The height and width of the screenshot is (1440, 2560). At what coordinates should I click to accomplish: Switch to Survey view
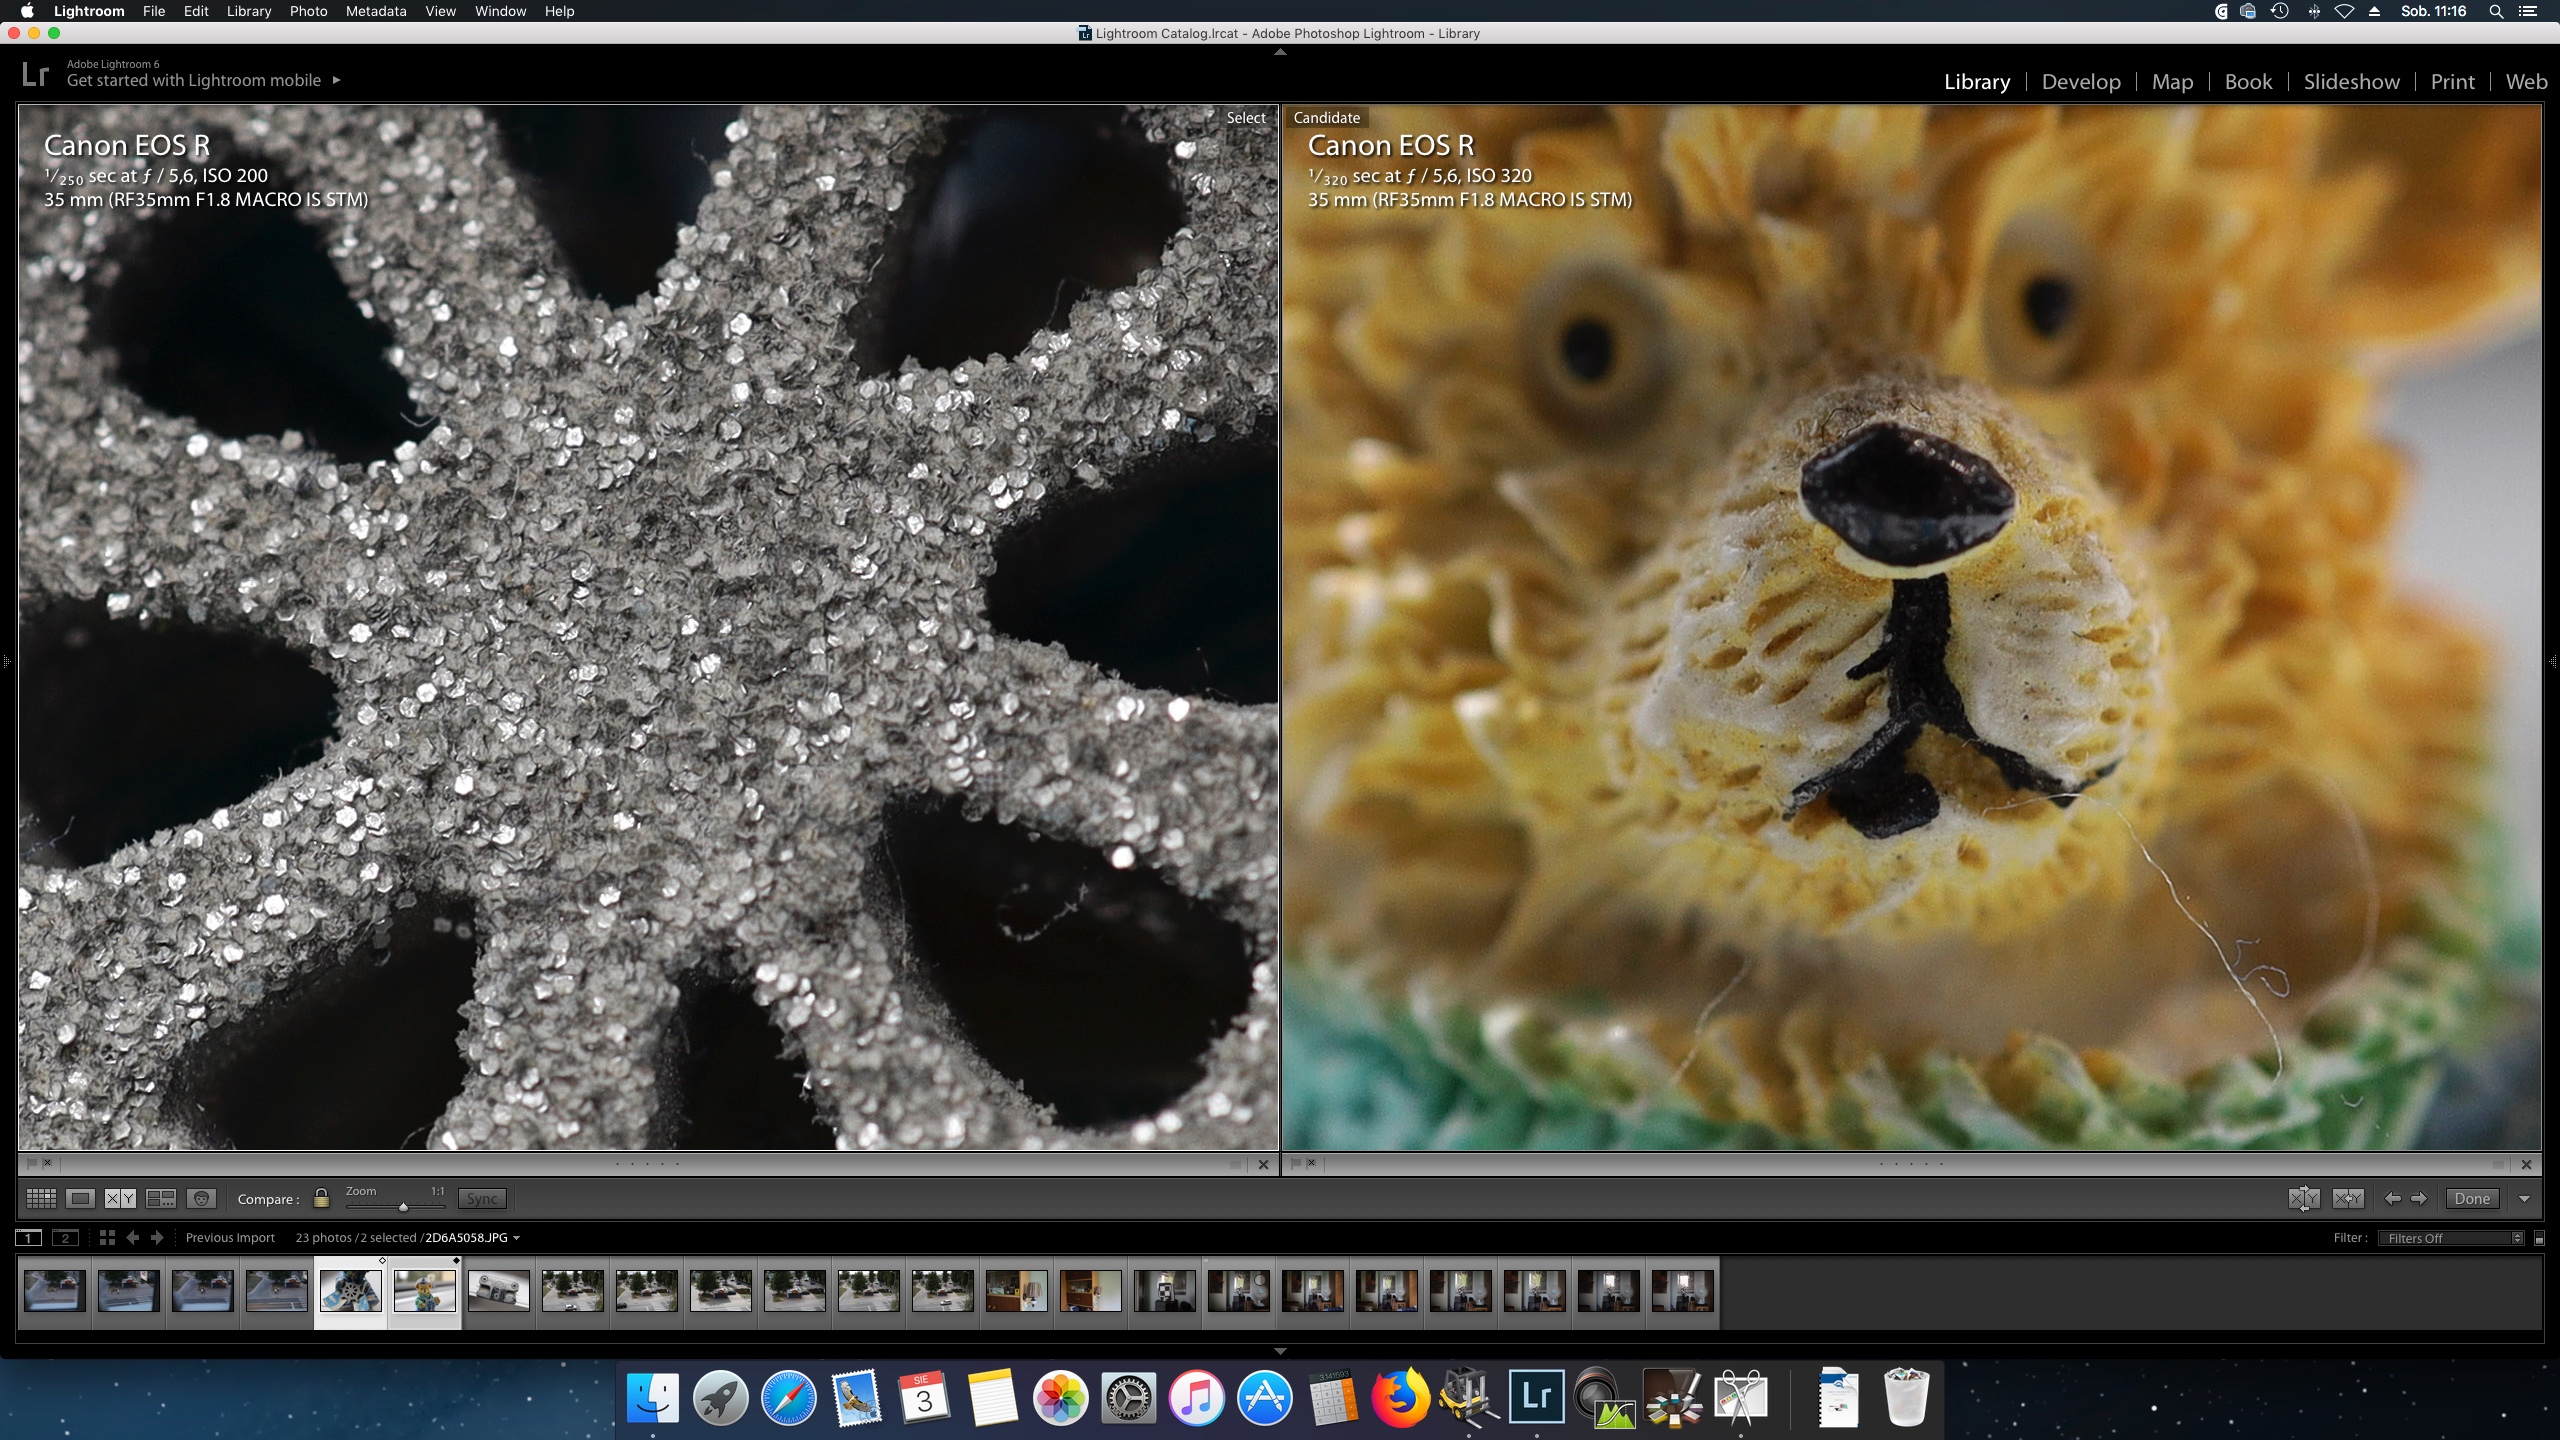(x=161, y=1198)
